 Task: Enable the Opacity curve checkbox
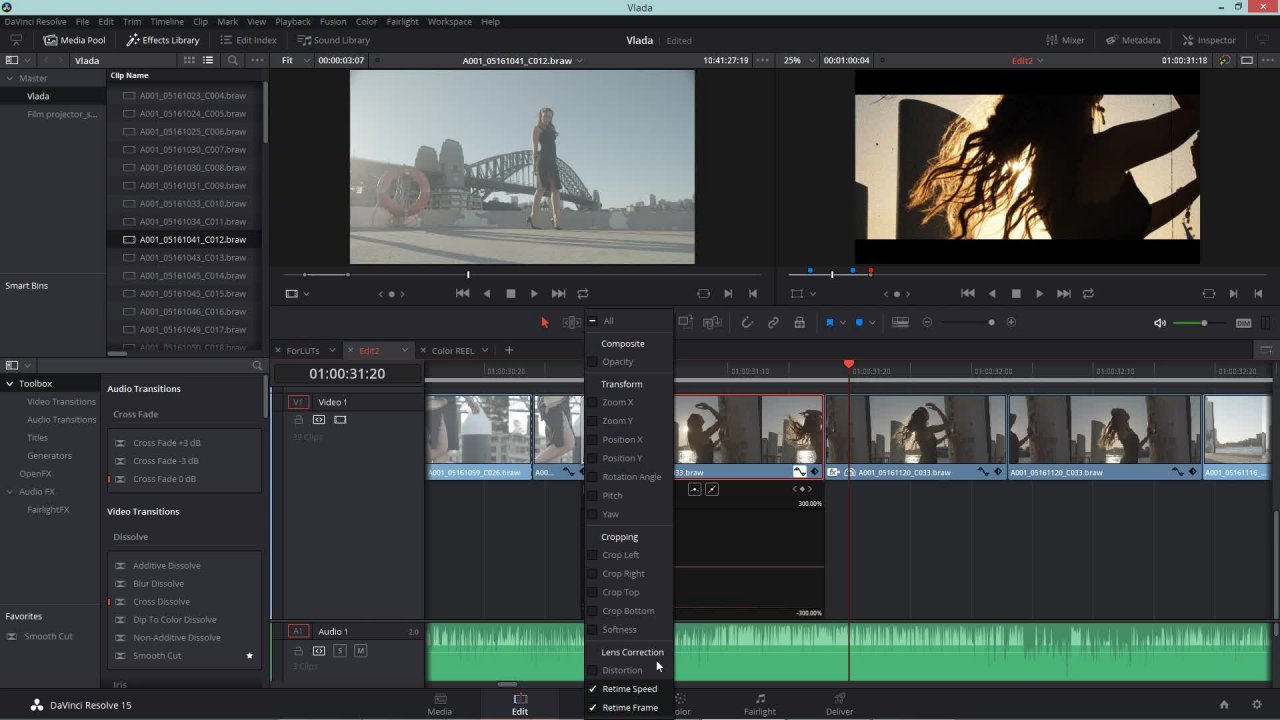[x=593, y=362]
